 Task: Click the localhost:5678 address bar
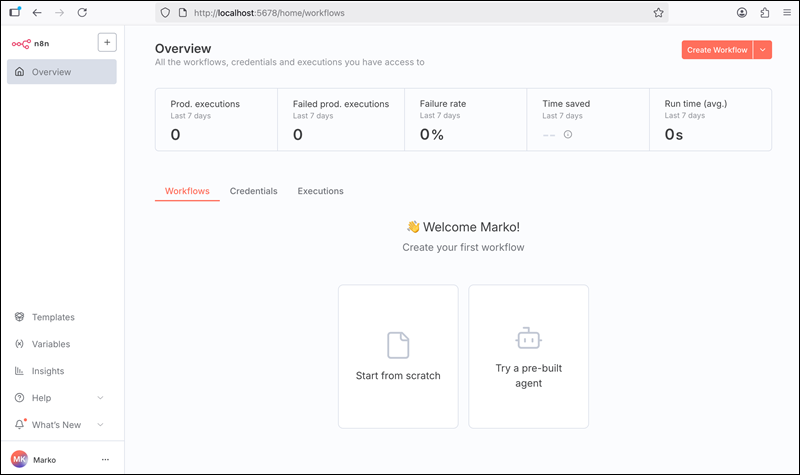412,13
